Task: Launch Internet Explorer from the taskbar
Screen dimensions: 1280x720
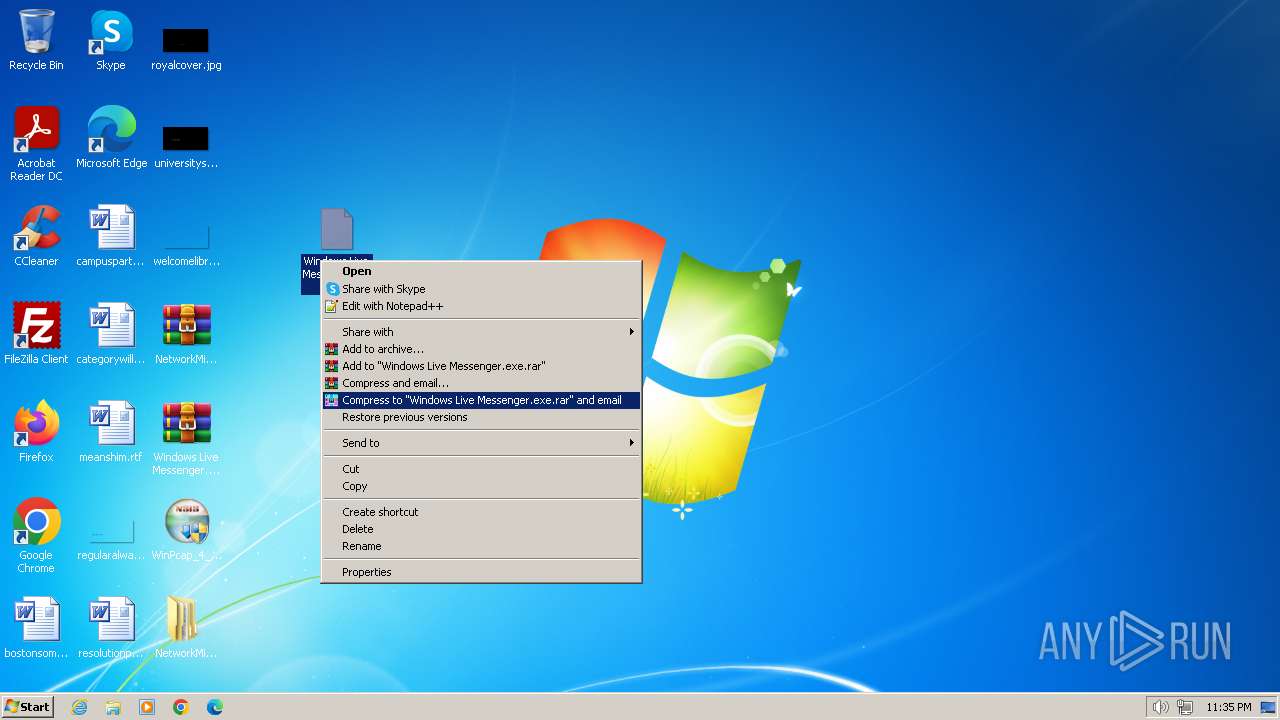Action: click(79, 707)
